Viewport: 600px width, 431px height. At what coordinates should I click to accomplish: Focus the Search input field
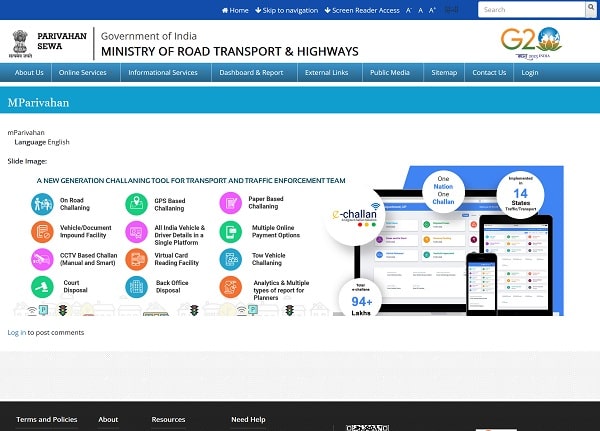(532, 10)
